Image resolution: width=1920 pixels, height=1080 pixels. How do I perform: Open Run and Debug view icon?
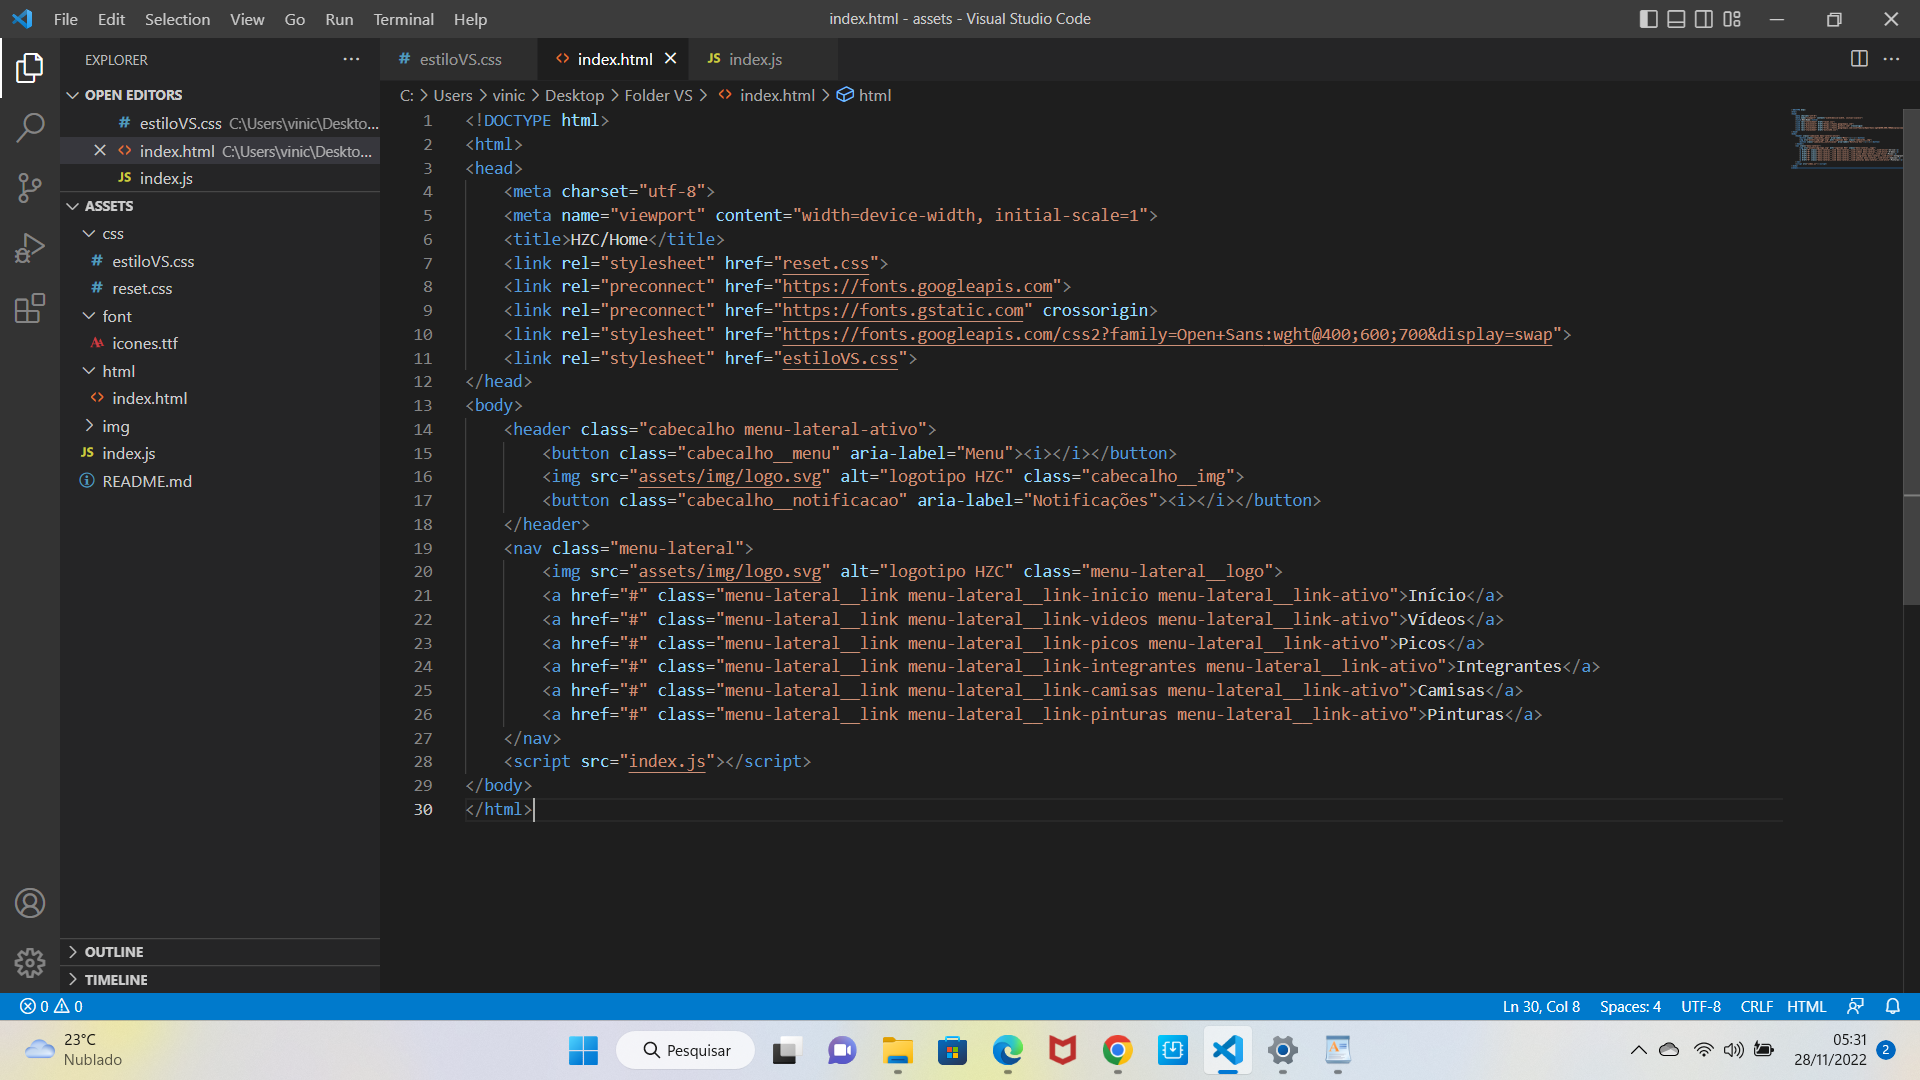coord(30,247)
